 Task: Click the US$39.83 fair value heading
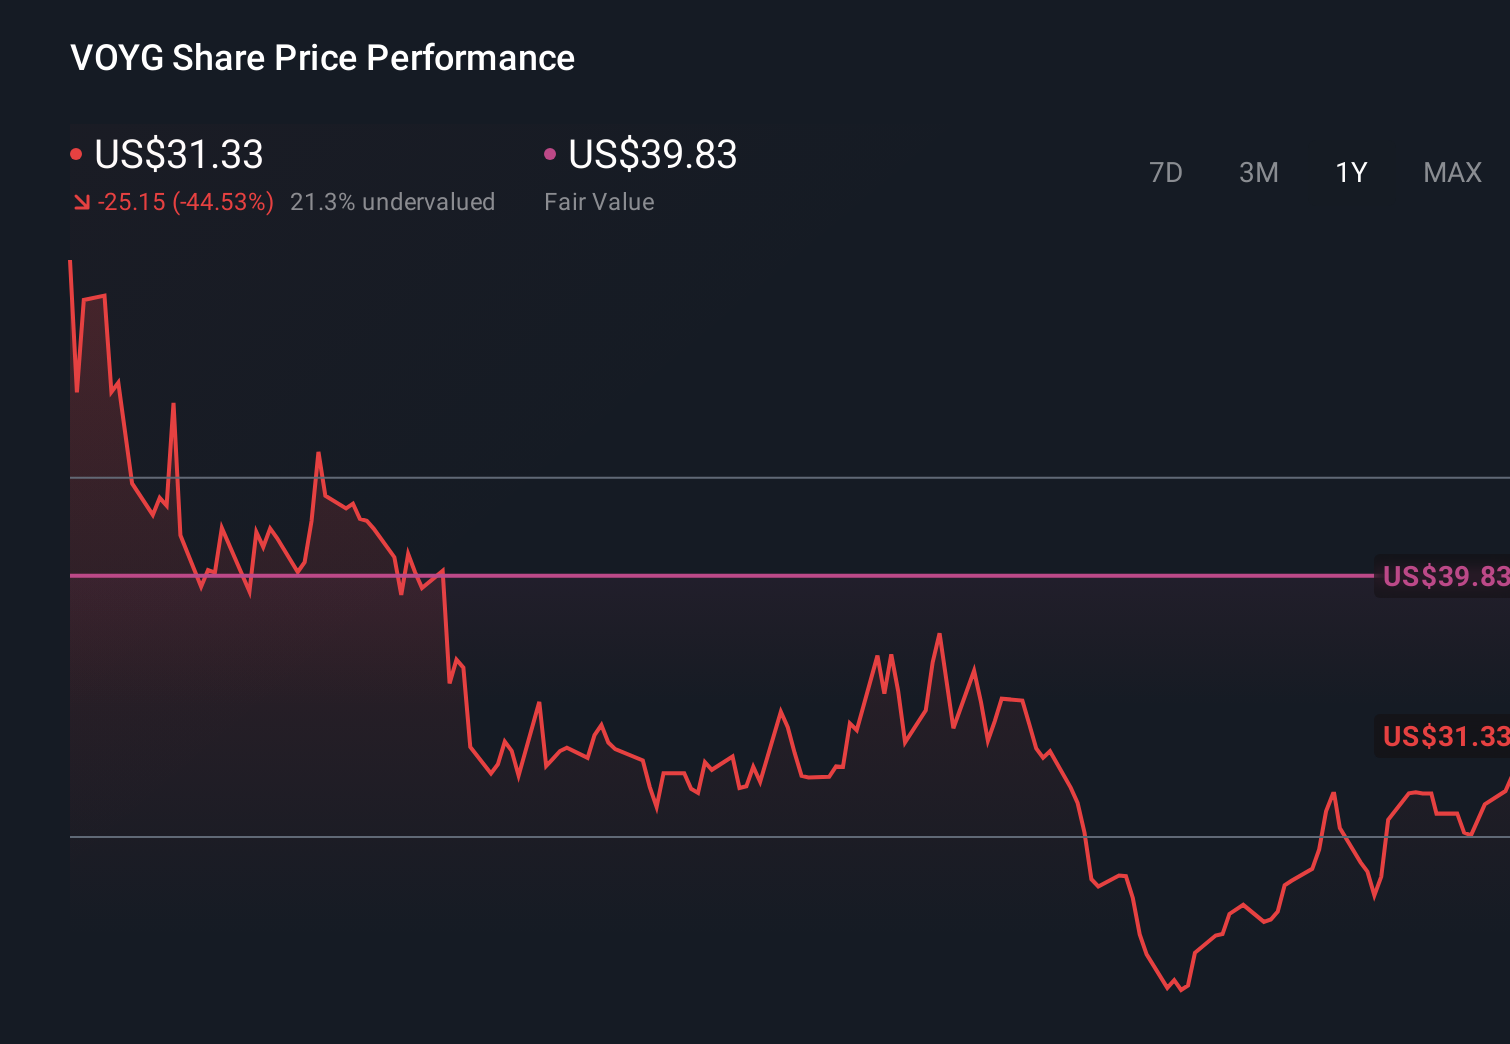pyautogui.click(x=652, y=154)
